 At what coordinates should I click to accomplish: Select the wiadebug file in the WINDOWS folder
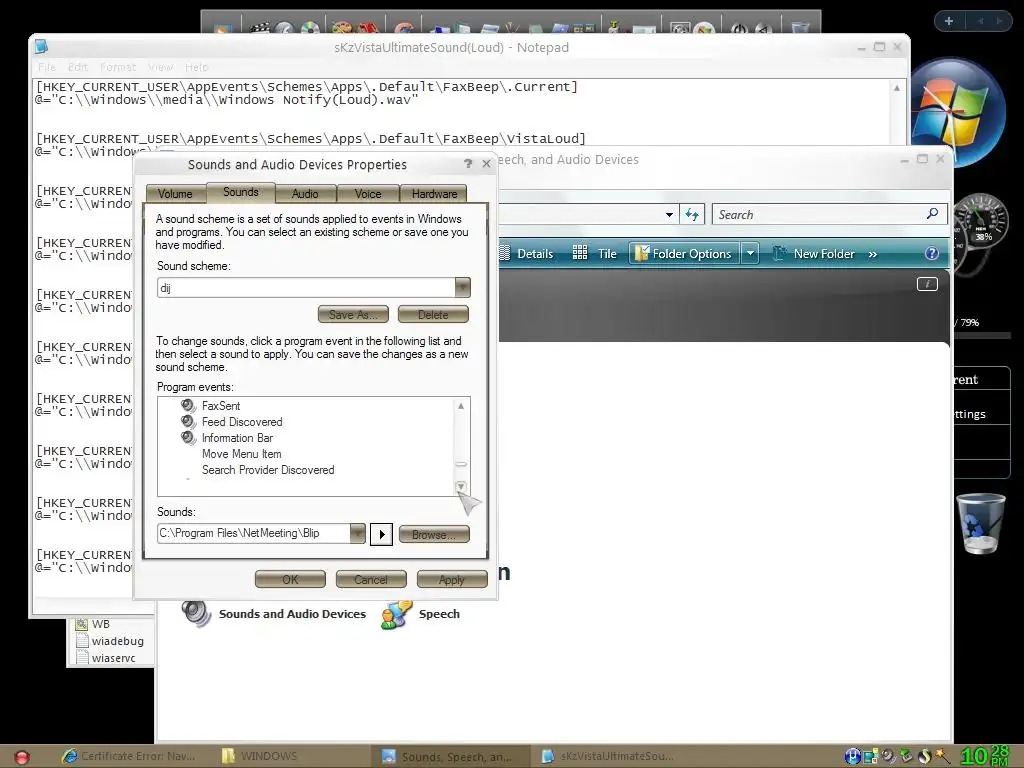point(117,641)
